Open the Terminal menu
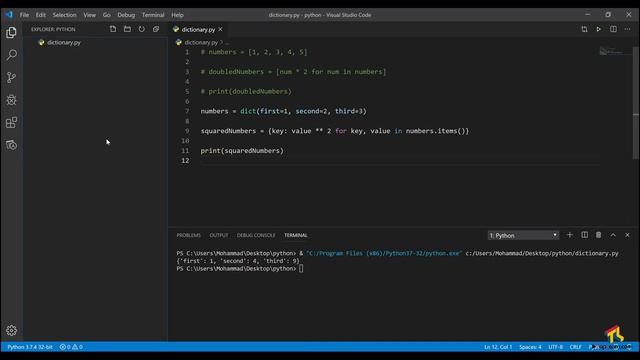Viewport: 640px width, 360px height. [x=153, y=15]
